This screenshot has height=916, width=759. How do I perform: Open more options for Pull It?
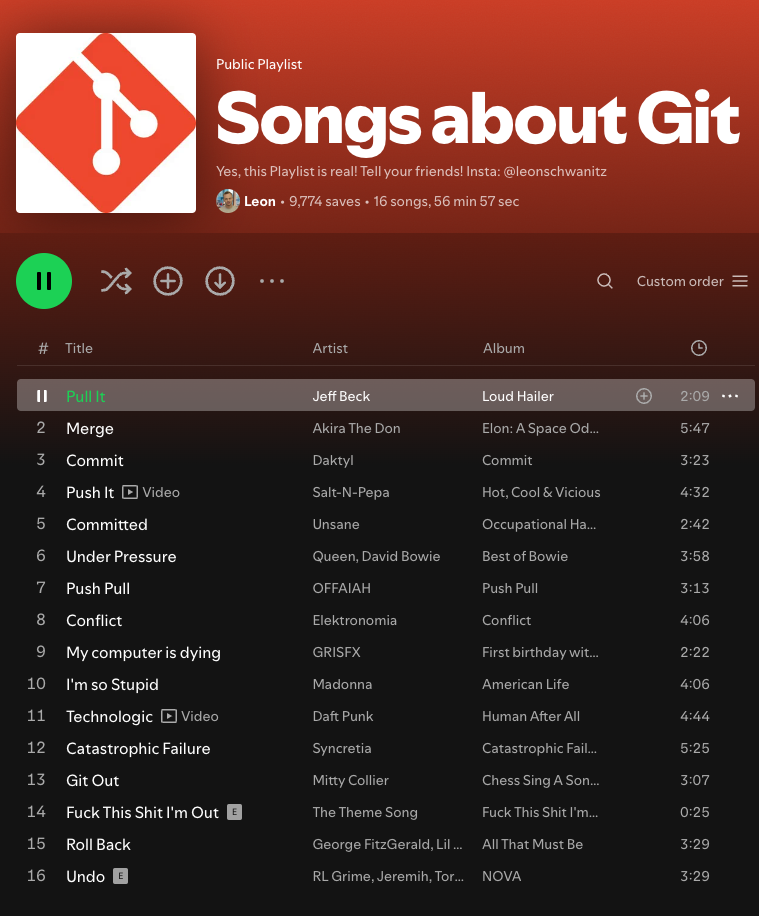(730, 396)
